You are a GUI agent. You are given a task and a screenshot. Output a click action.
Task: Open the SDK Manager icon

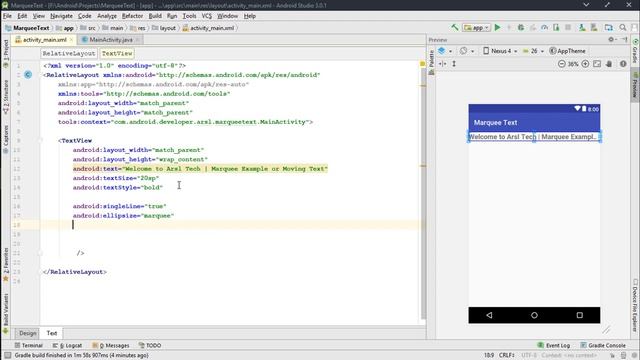[x=594, y=28]
